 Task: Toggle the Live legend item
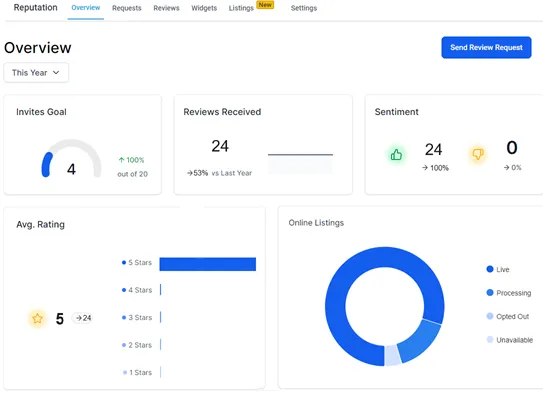click(x=498, y=269)
